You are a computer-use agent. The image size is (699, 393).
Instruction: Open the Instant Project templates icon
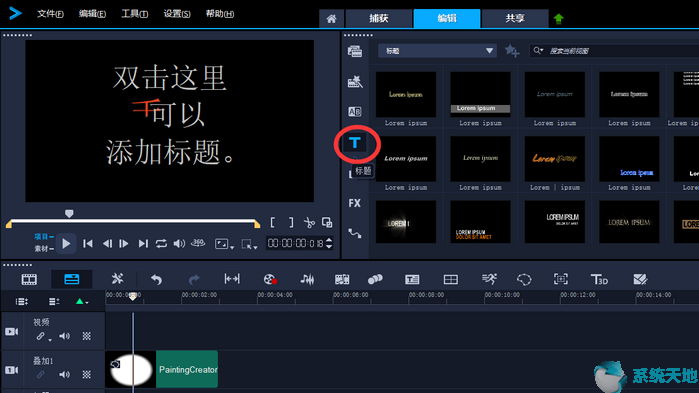click(x=355, y=82)
